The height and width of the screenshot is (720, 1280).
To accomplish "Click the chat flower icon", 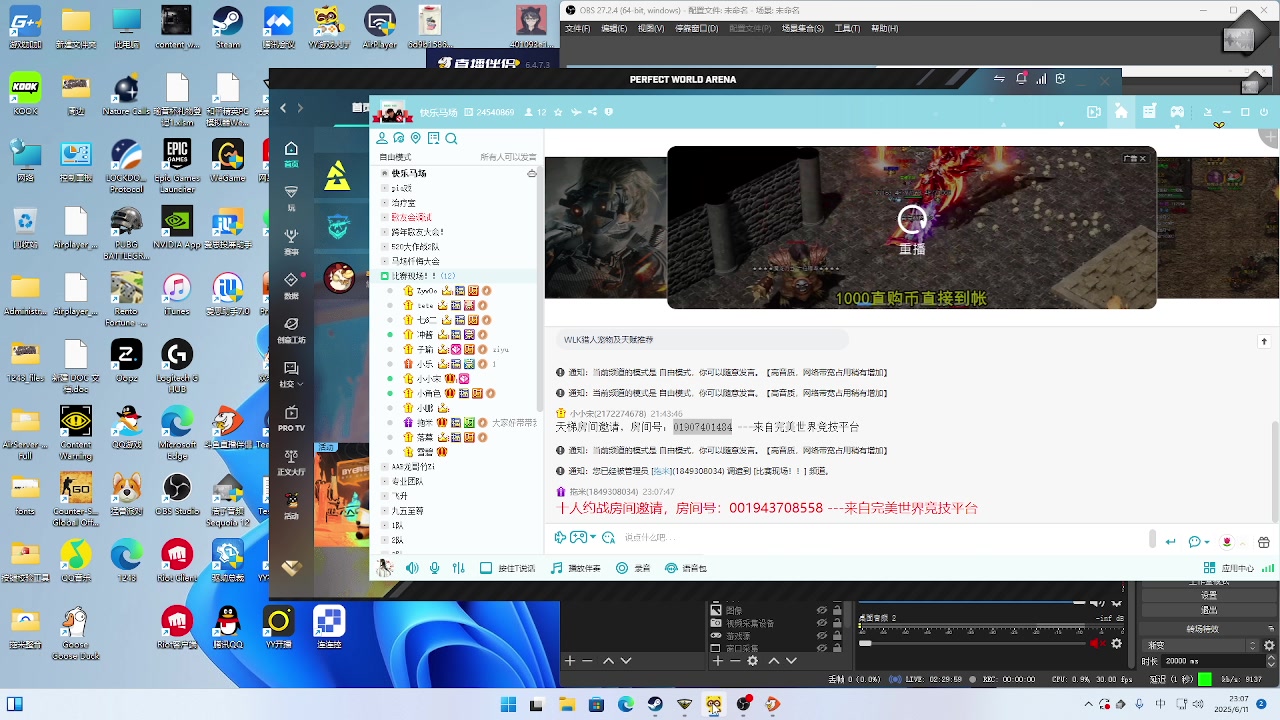I will coord(1227,542).
